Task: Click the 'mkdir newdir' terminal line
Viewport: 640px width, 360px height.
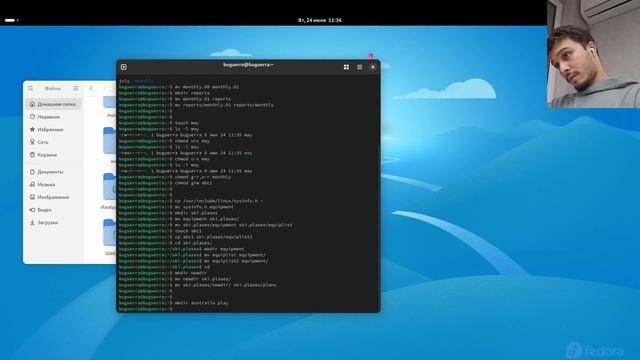Action: pos(163,273)
